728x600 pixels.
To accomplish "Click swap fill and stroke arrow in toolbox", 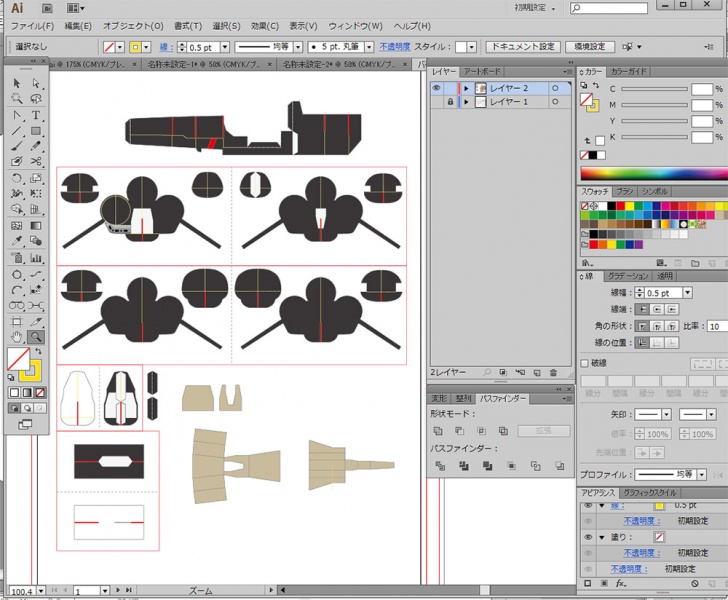I will click(x=39, y=352).
